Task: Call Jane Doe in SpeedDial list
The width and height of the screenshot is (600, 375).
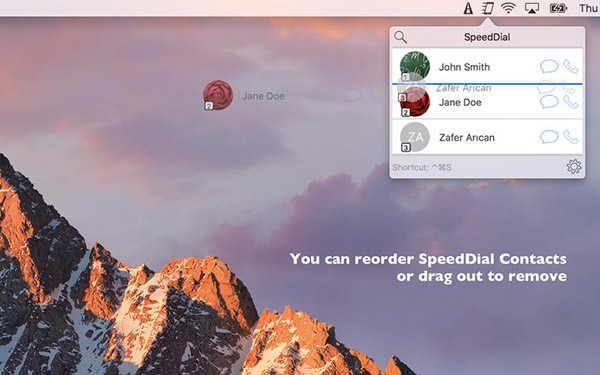Action: pyautogui.click(x=571, y=102)
